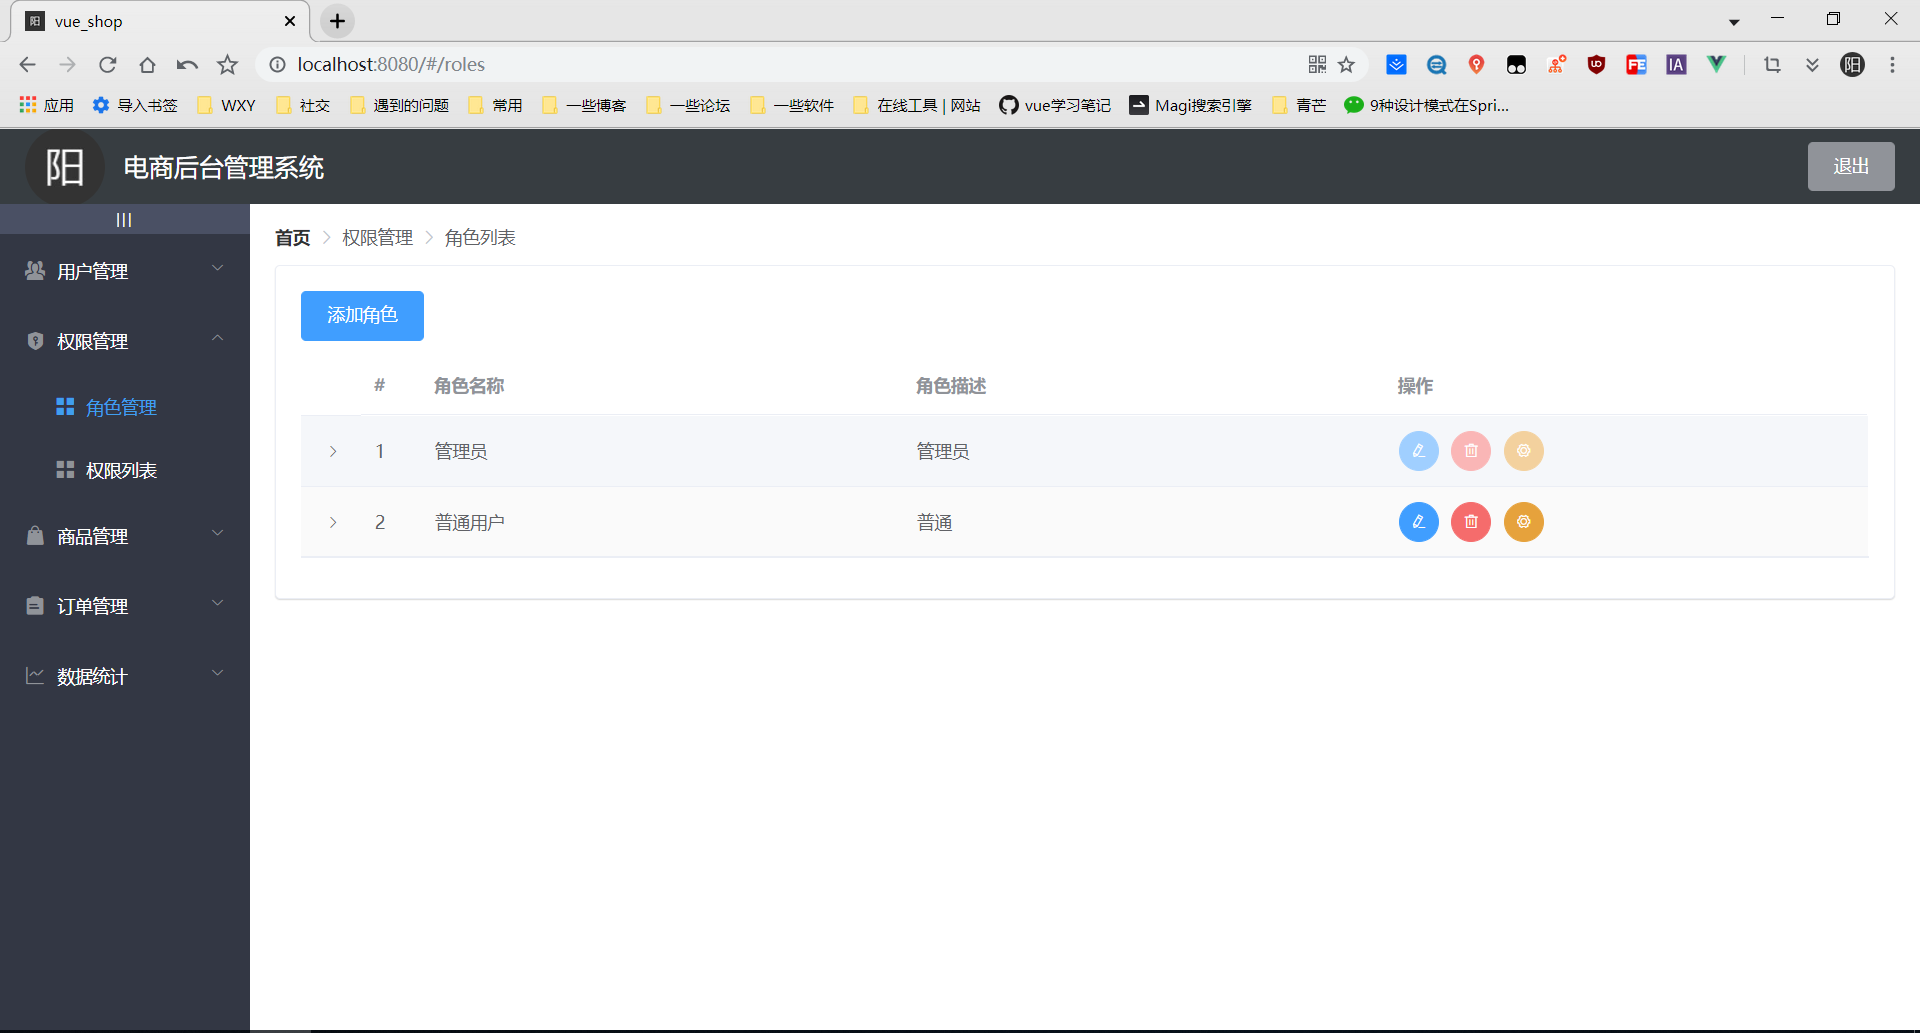Go back with the browser back arrow
1920x1033 pixels.
27,65
